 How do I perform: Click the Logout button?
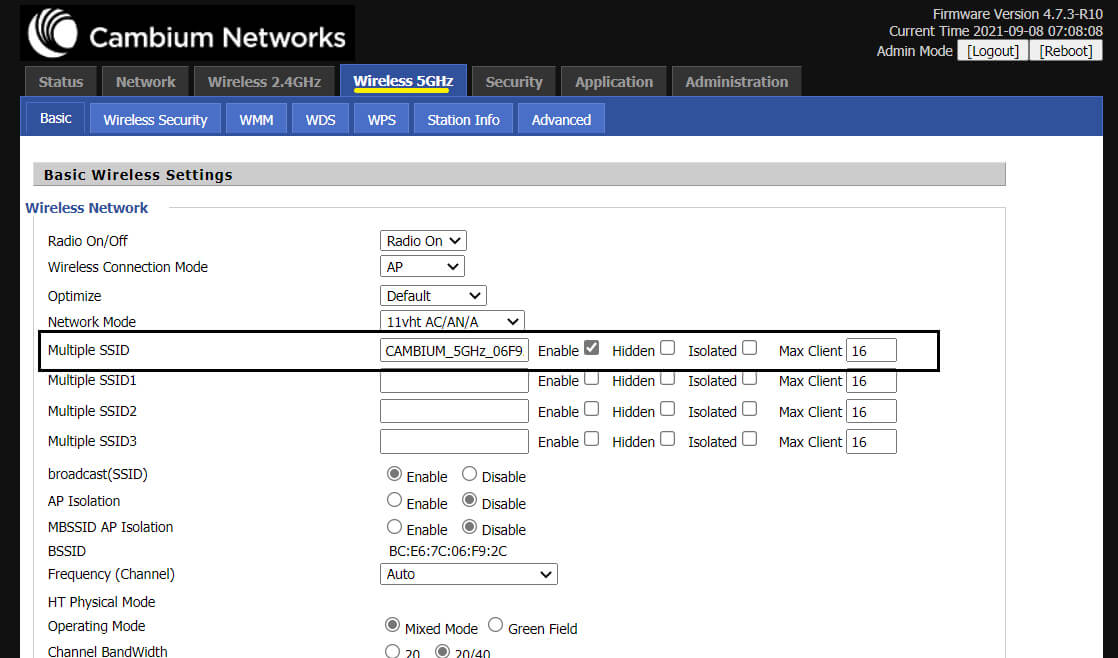click(x=992, y=51)
